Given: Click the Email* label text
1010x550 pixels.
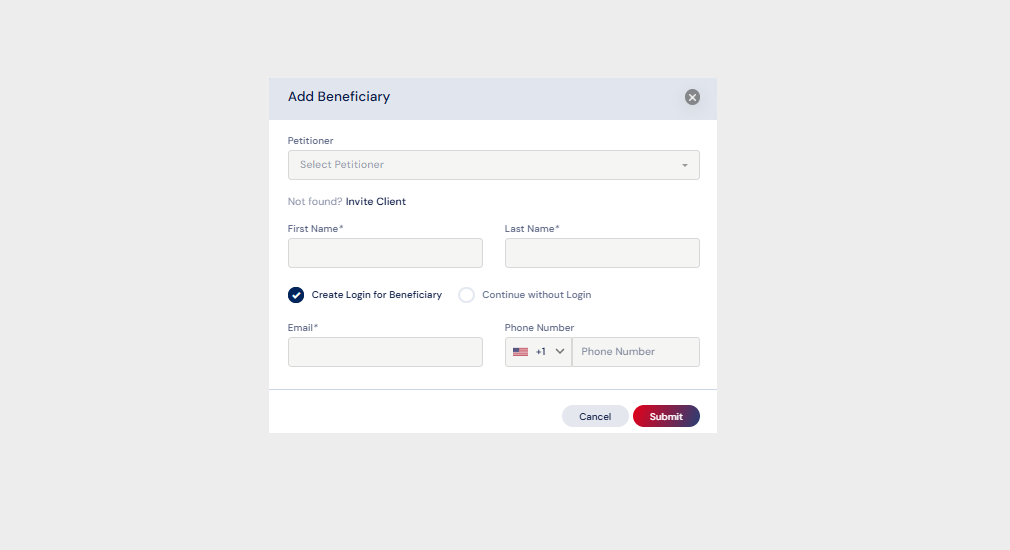Looking at the screenshot, I should tap(303, 327).
